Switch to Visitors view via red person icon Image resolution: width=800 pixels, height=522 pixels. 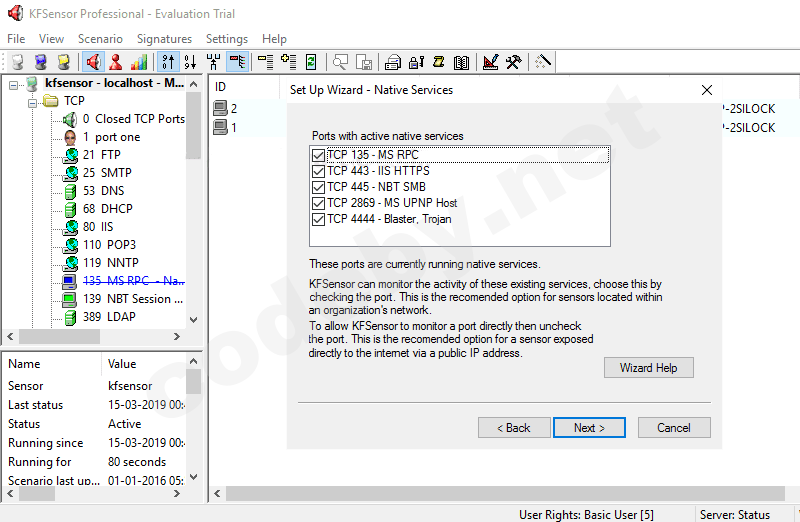point(116,62)
